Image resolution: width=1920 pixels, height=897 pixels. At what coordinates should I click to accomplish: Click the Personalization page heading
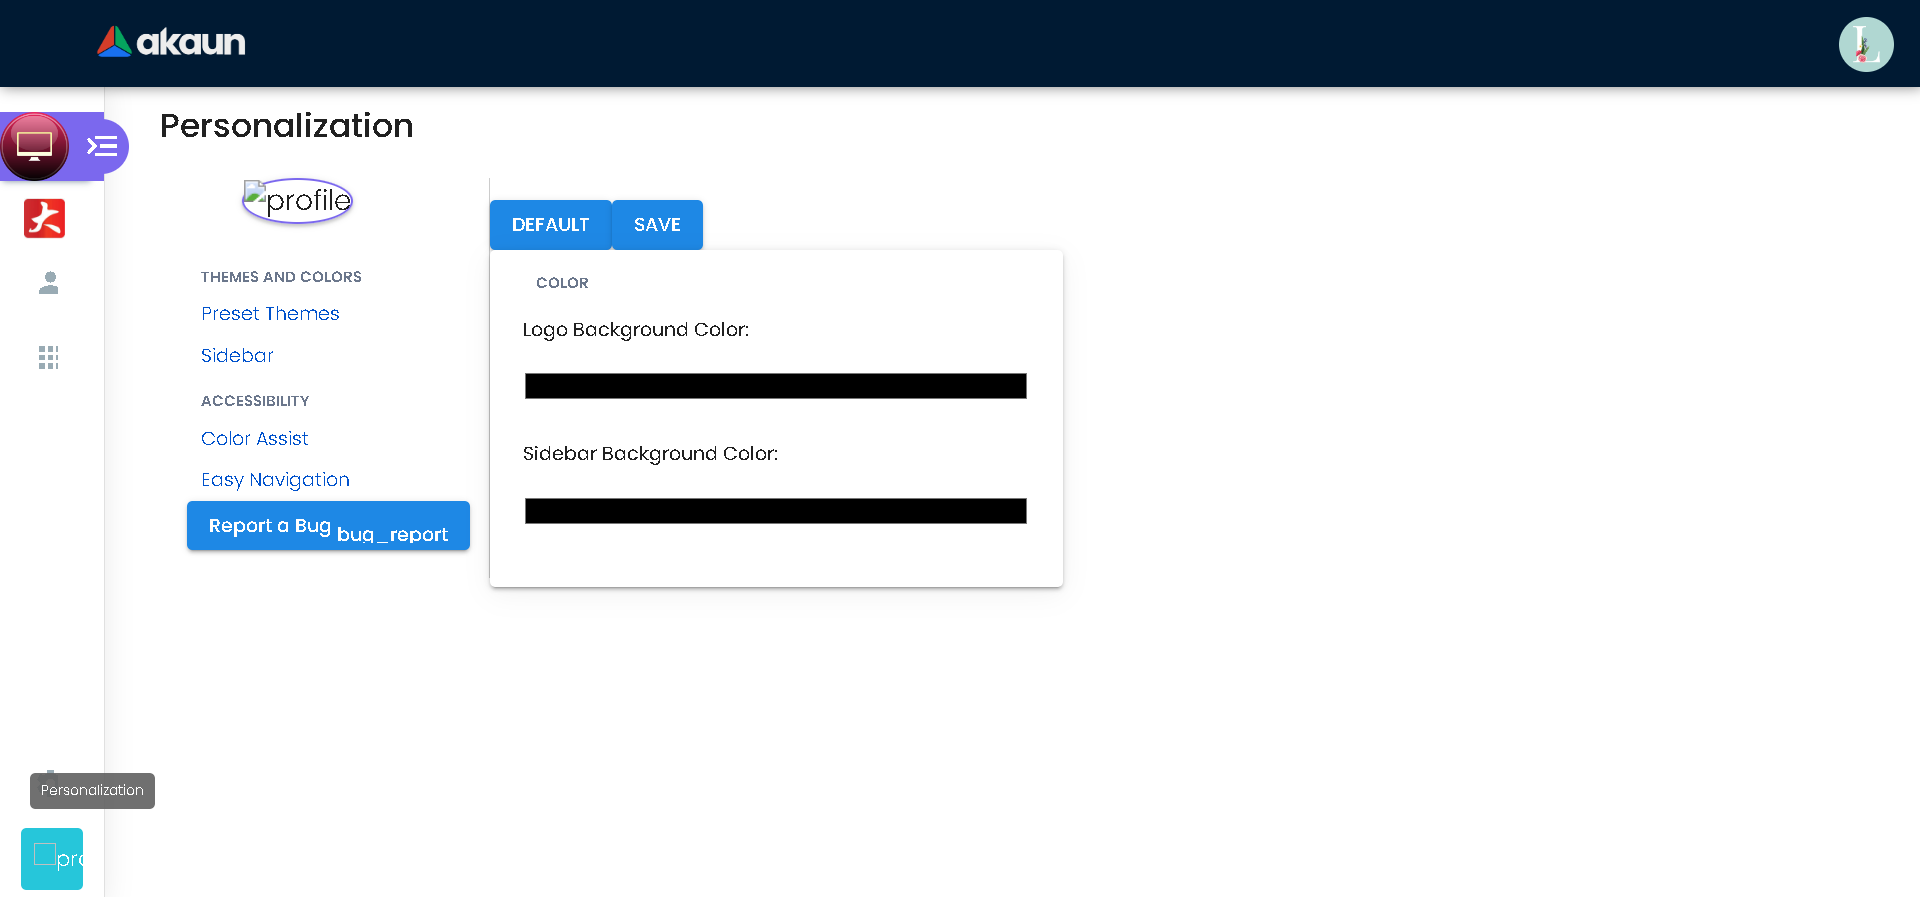[x=287, y=126]
